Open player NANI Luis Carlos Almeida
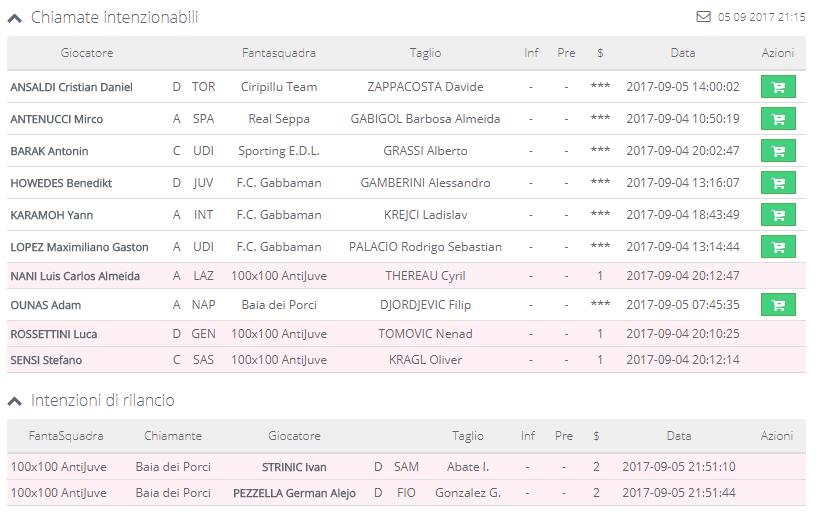 click(75, 276)
